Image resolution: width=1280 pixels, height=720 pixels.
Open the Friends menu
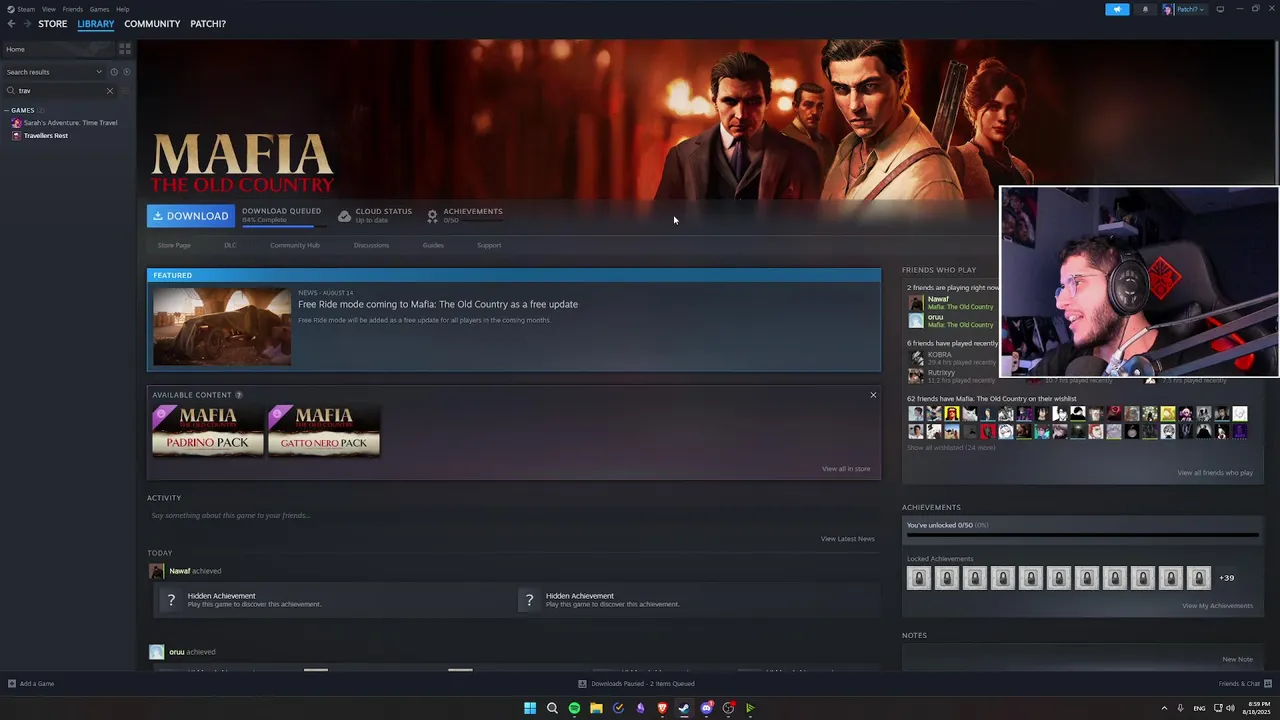click(x=72, y=9)
